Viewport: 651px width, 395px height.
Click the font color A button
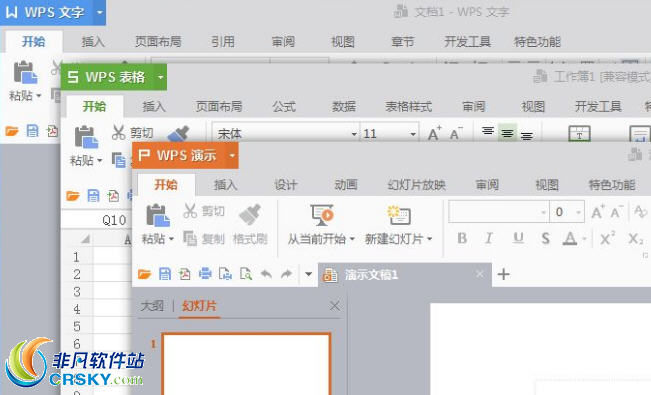pyautogui.click(x=570, y=238)
